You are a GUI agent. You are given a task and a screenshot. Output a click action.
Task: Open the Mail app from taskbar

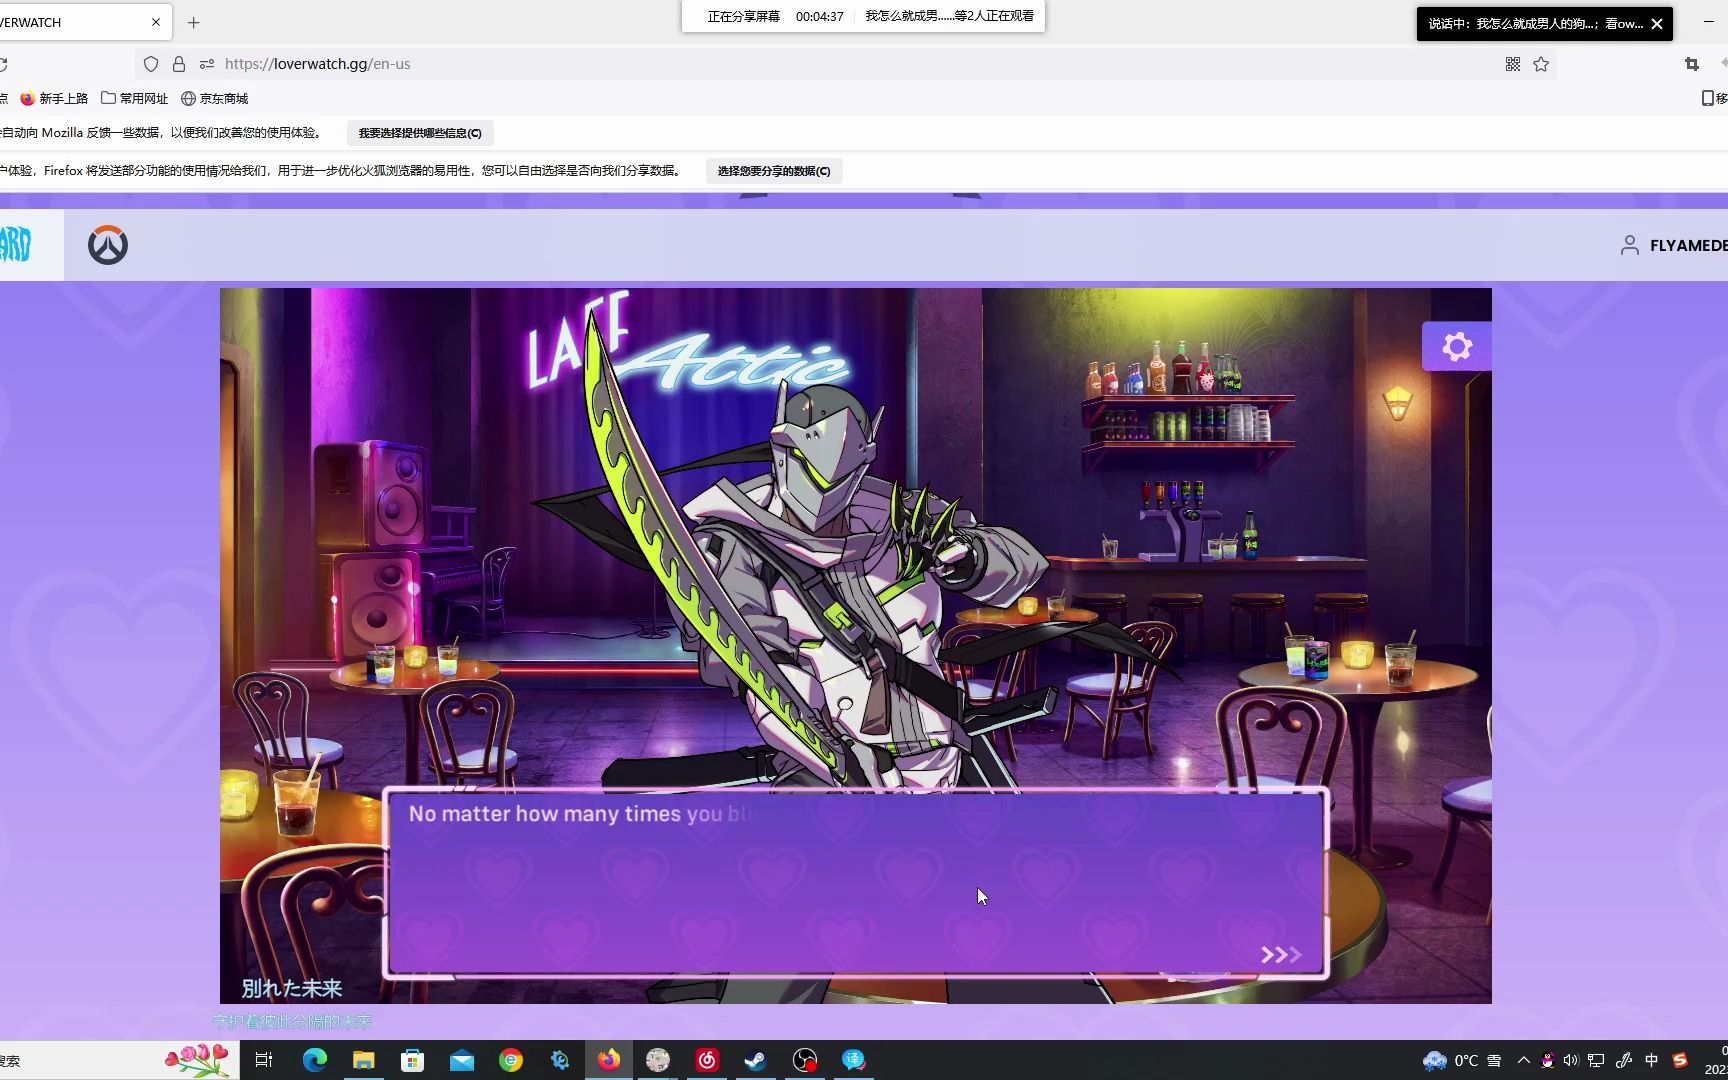click(461, 1060)
